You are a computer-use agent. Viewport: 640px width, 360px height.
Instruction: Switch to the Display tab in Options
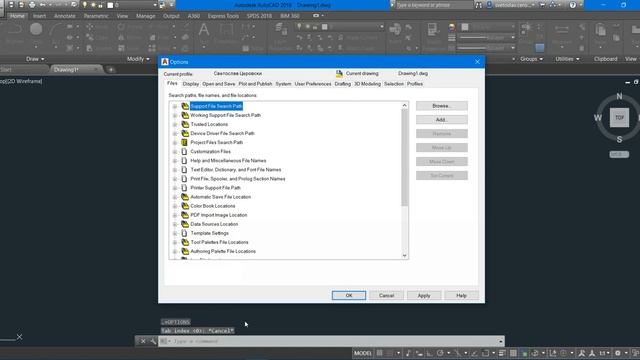pos(191,84)
